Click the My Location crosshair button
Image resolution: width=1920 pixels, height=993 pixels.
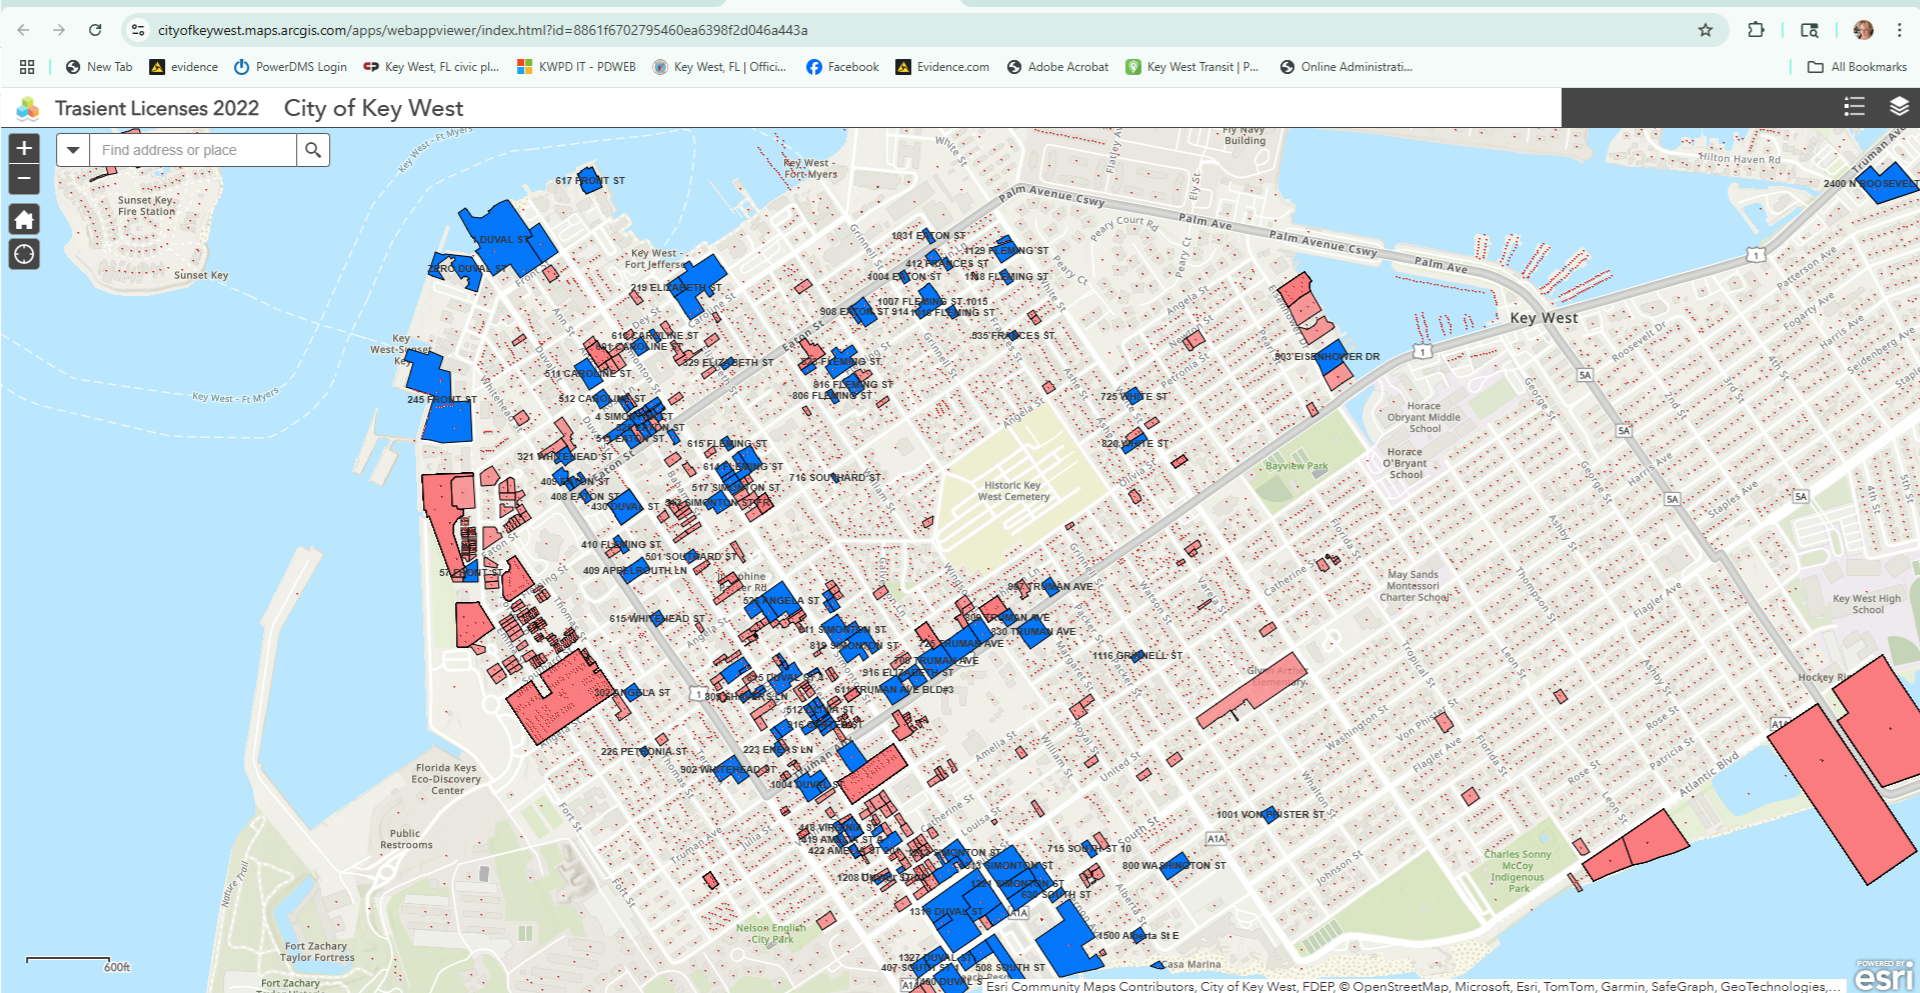(24, 254)
